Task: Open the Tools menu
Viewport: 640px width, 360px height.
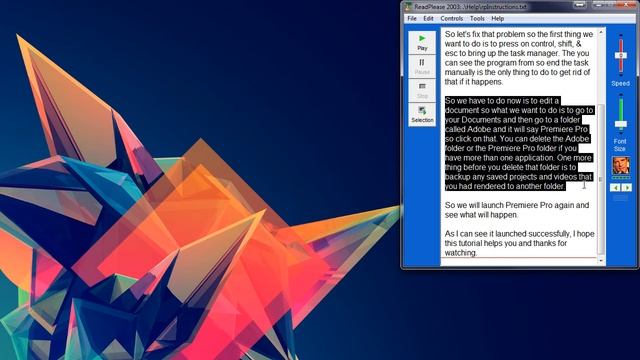Action: click(x=477, y=18)
